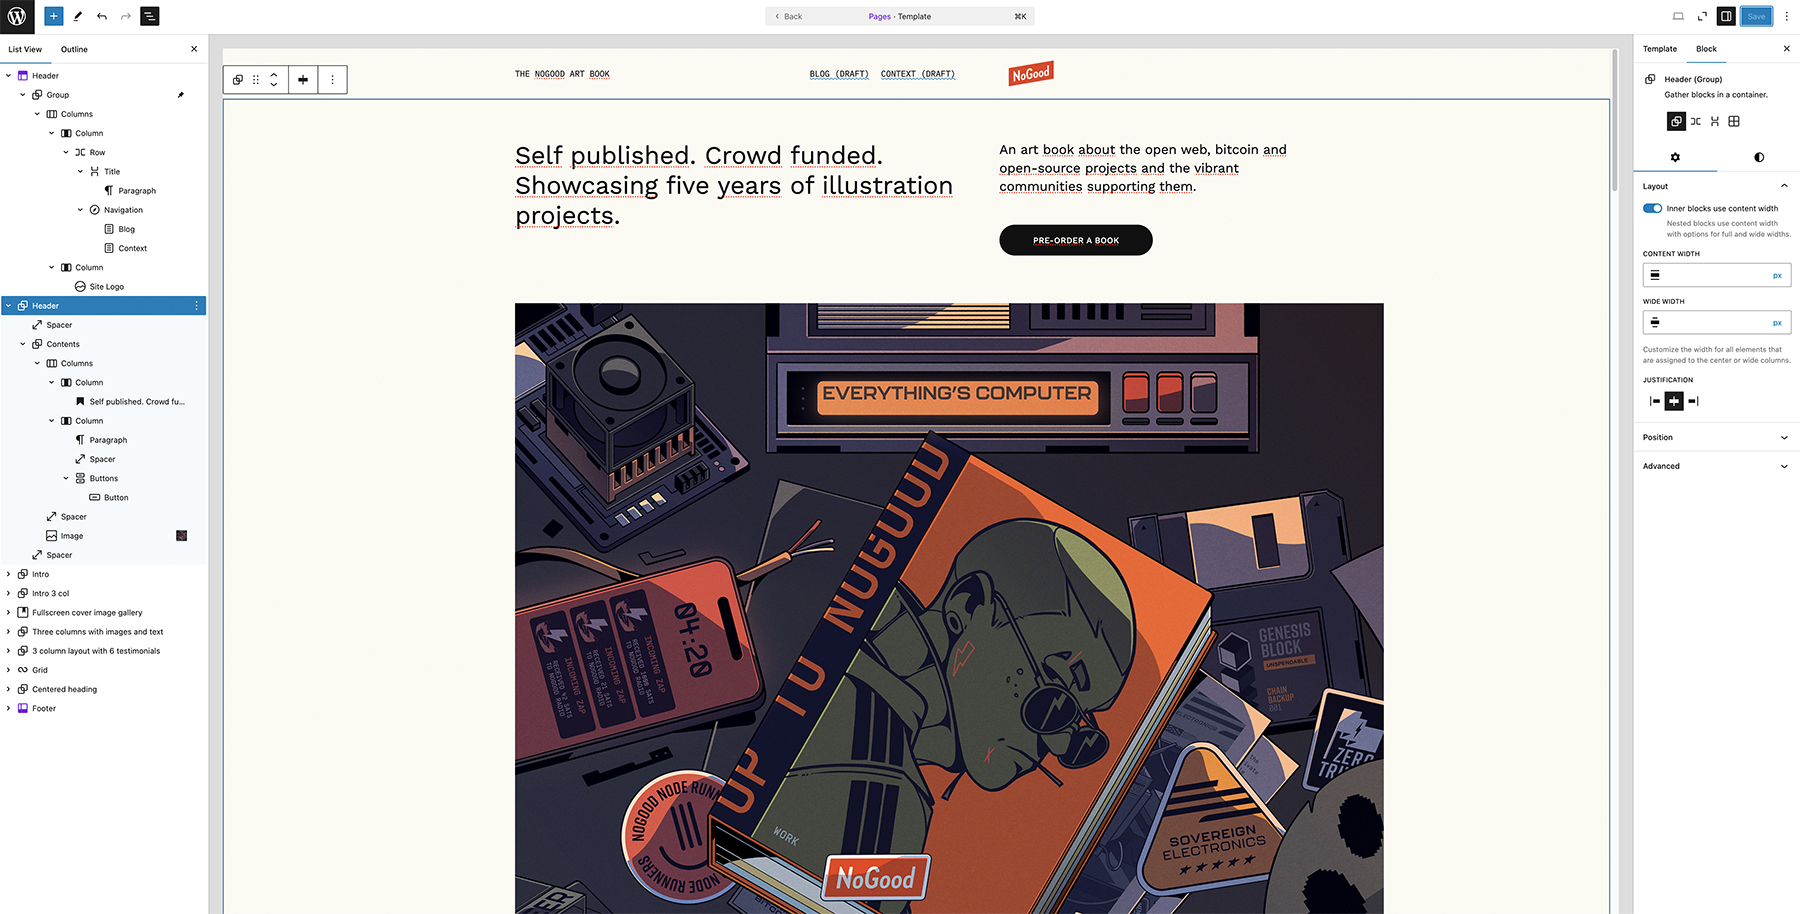The width and height of the screenshot is (1800, 914).
Task: Toggle Inner blocks use content width
Action: click(1652, 208)
